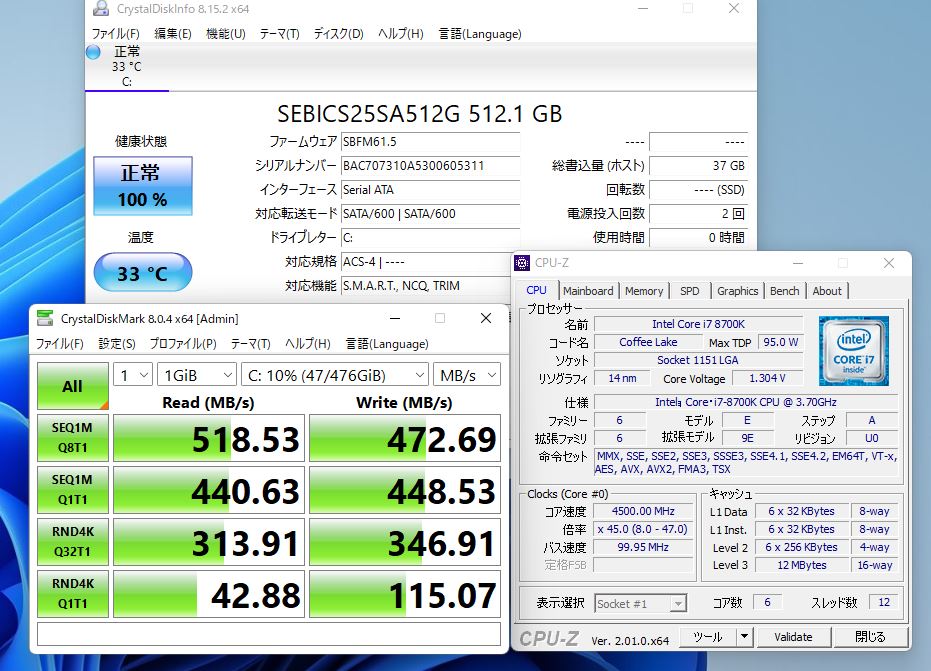The height and width of the screenshot is (671, 931).
Task: Click the empty comment box in CrystalDiskMark
Action: pos(269,634)
